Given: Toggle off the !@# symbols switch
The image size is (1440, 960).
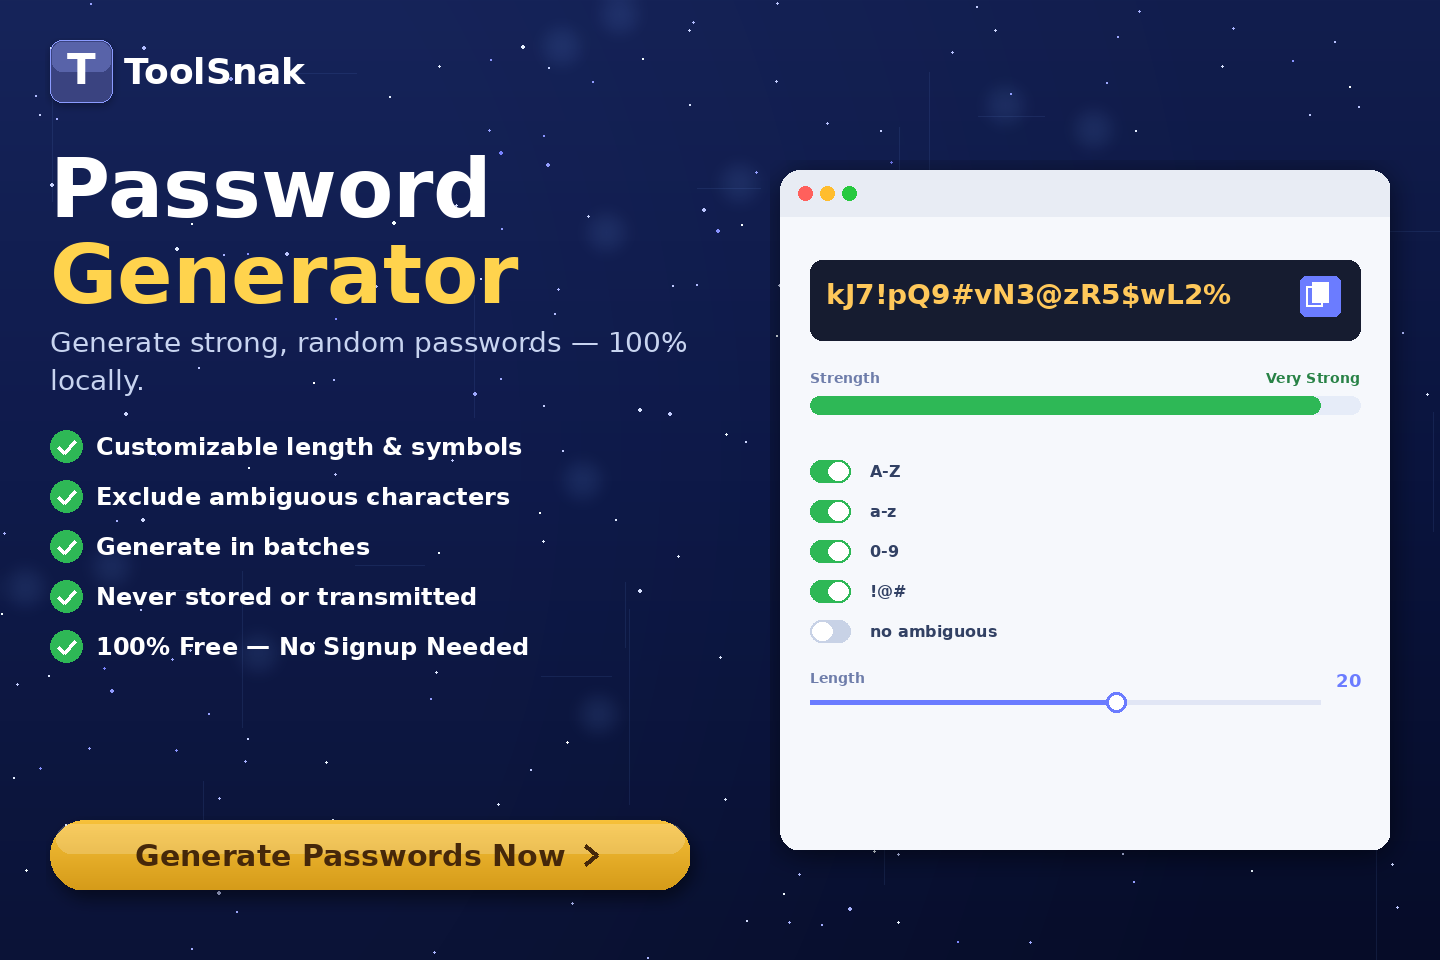Looking at the screenshot, I should click(x=831, y=591).
